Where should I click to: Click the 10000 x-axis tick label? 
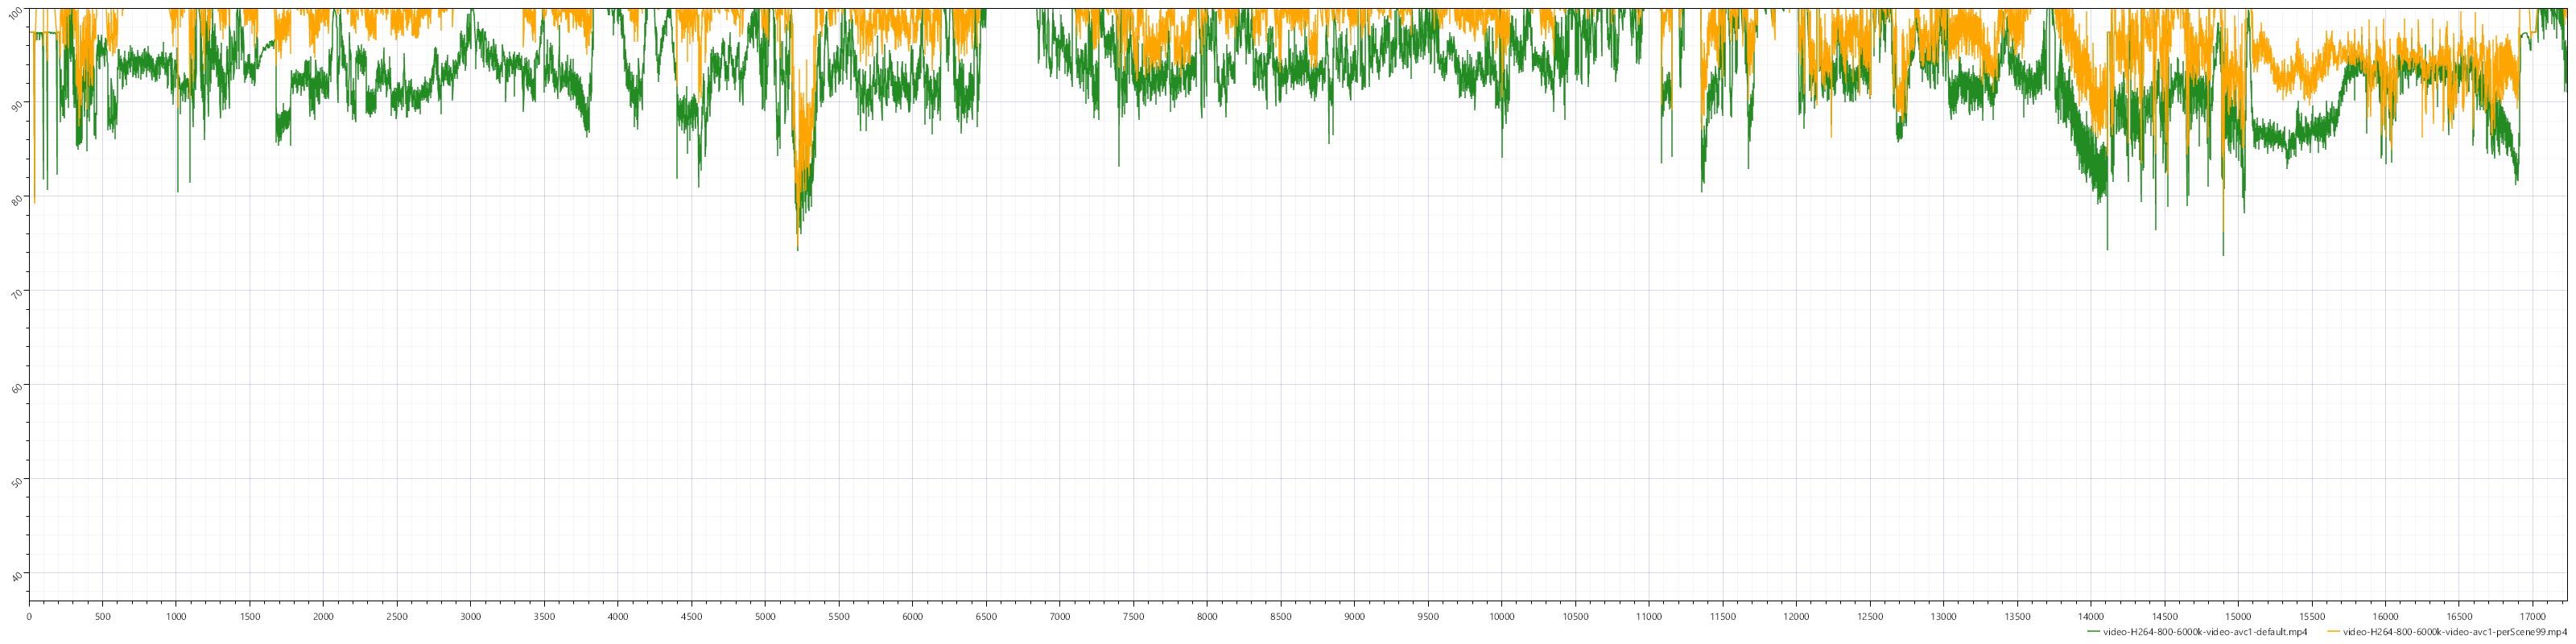(x=1501, y=617)
